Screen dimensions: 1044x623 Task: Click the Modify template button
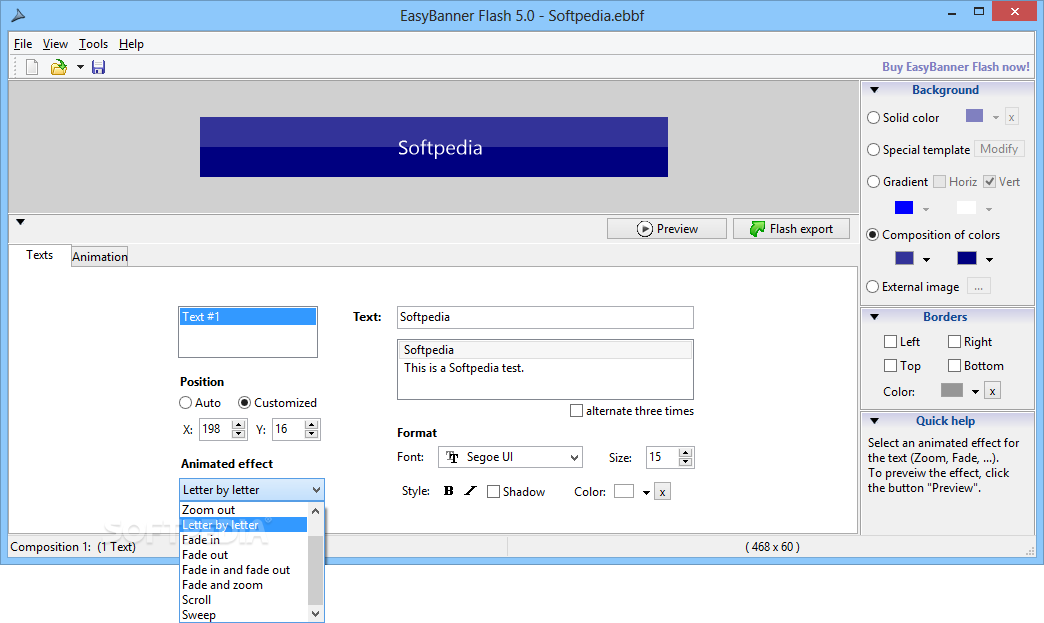(999, 149)
